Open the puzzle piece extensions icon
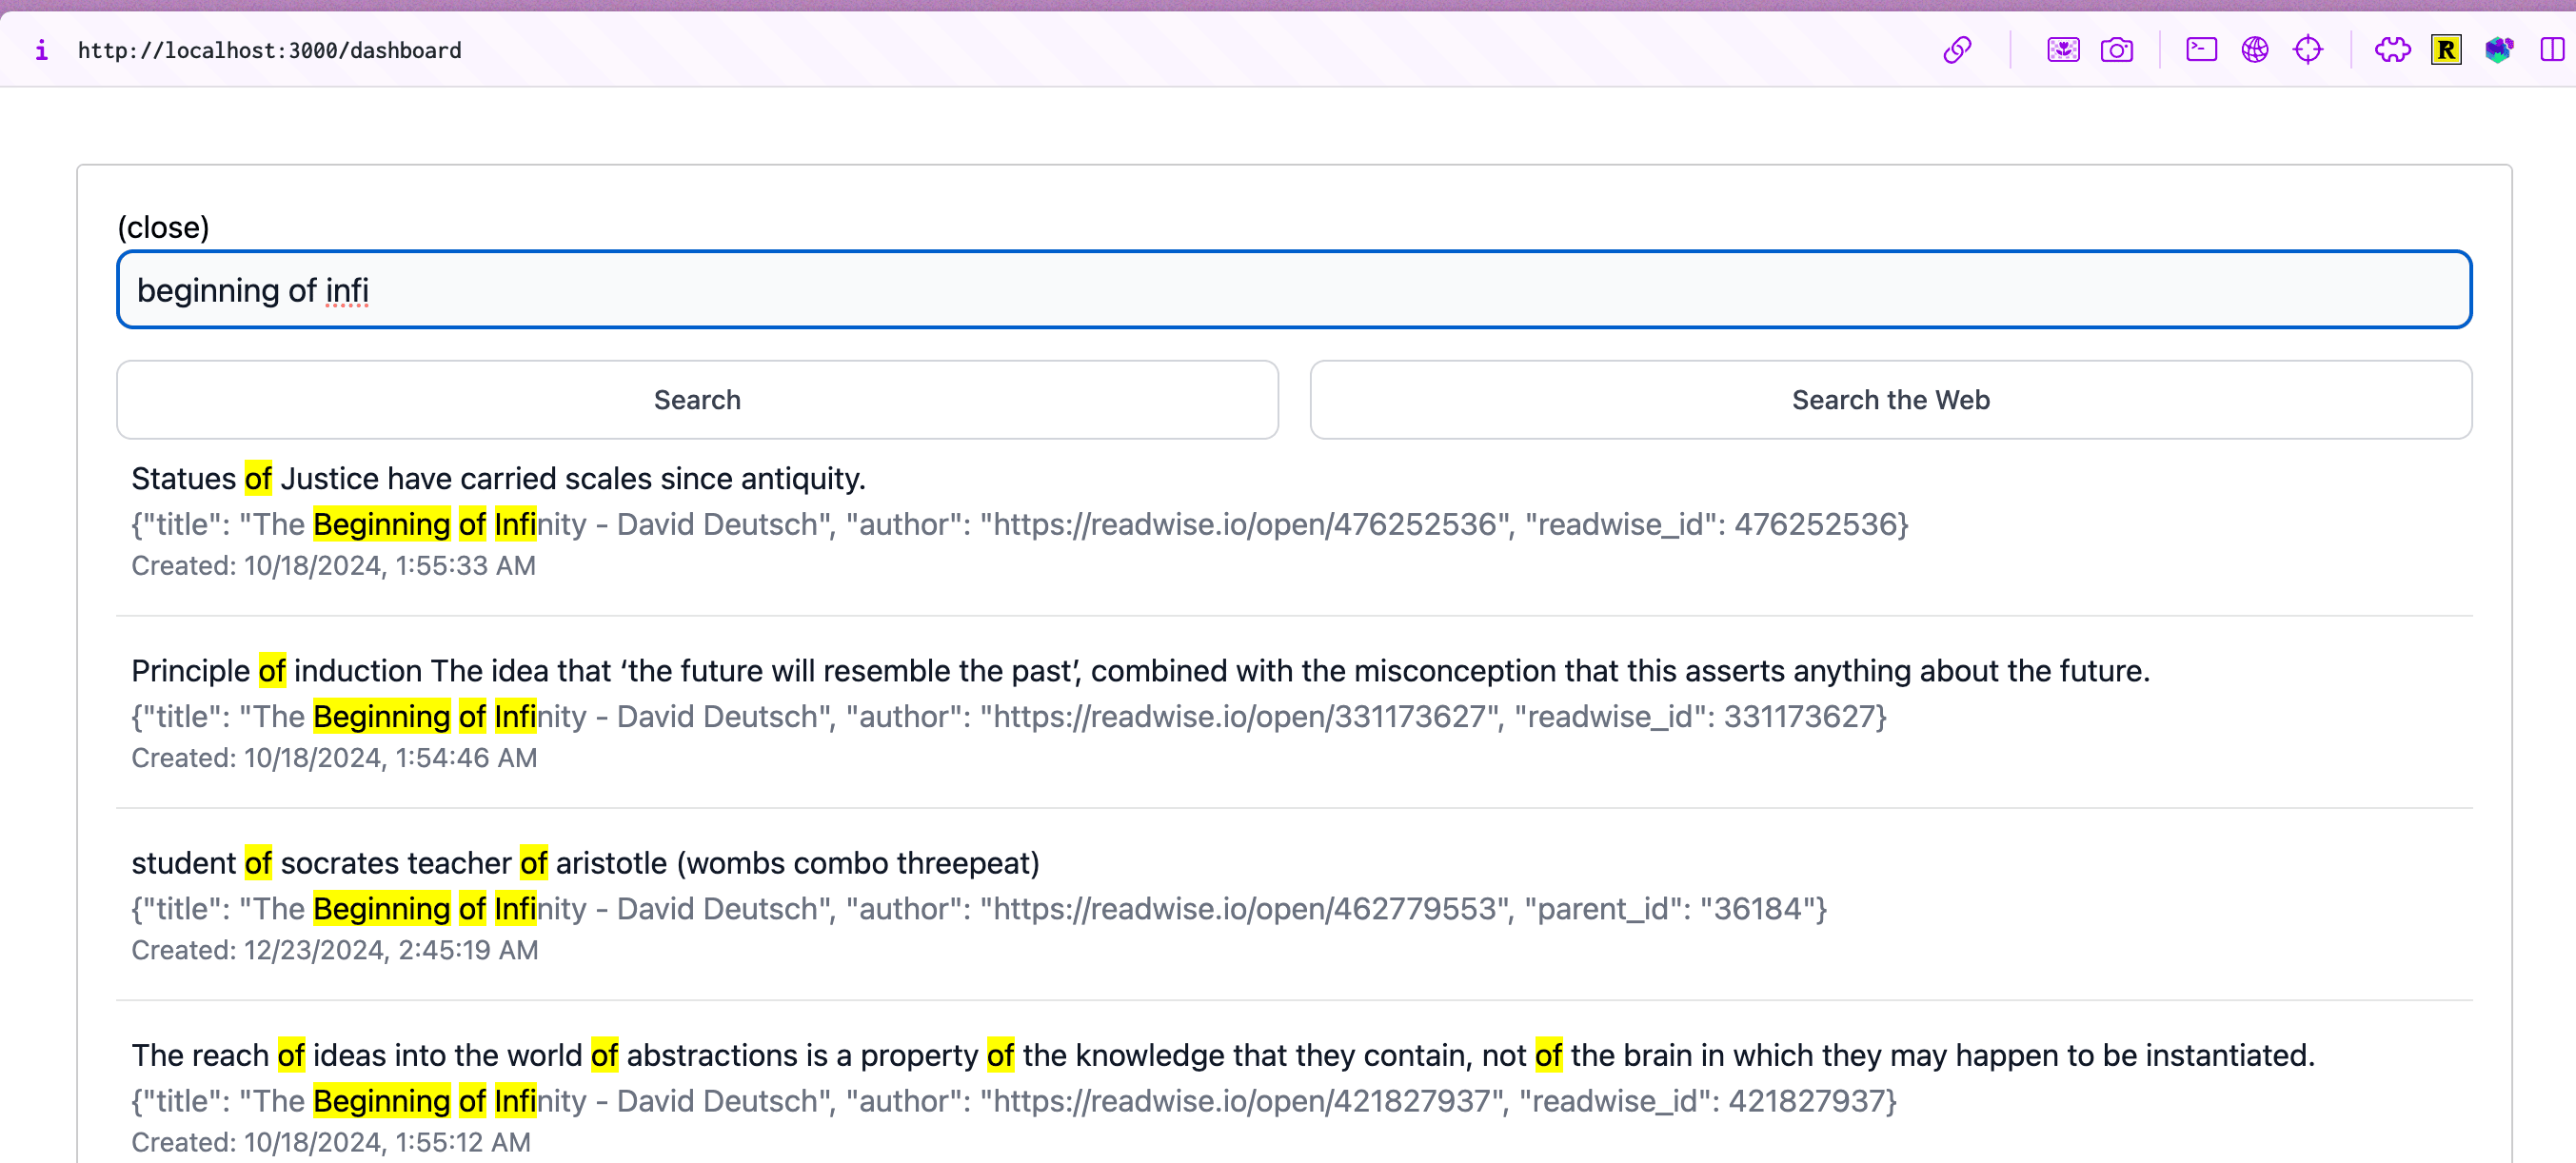 click(2392, 49)
